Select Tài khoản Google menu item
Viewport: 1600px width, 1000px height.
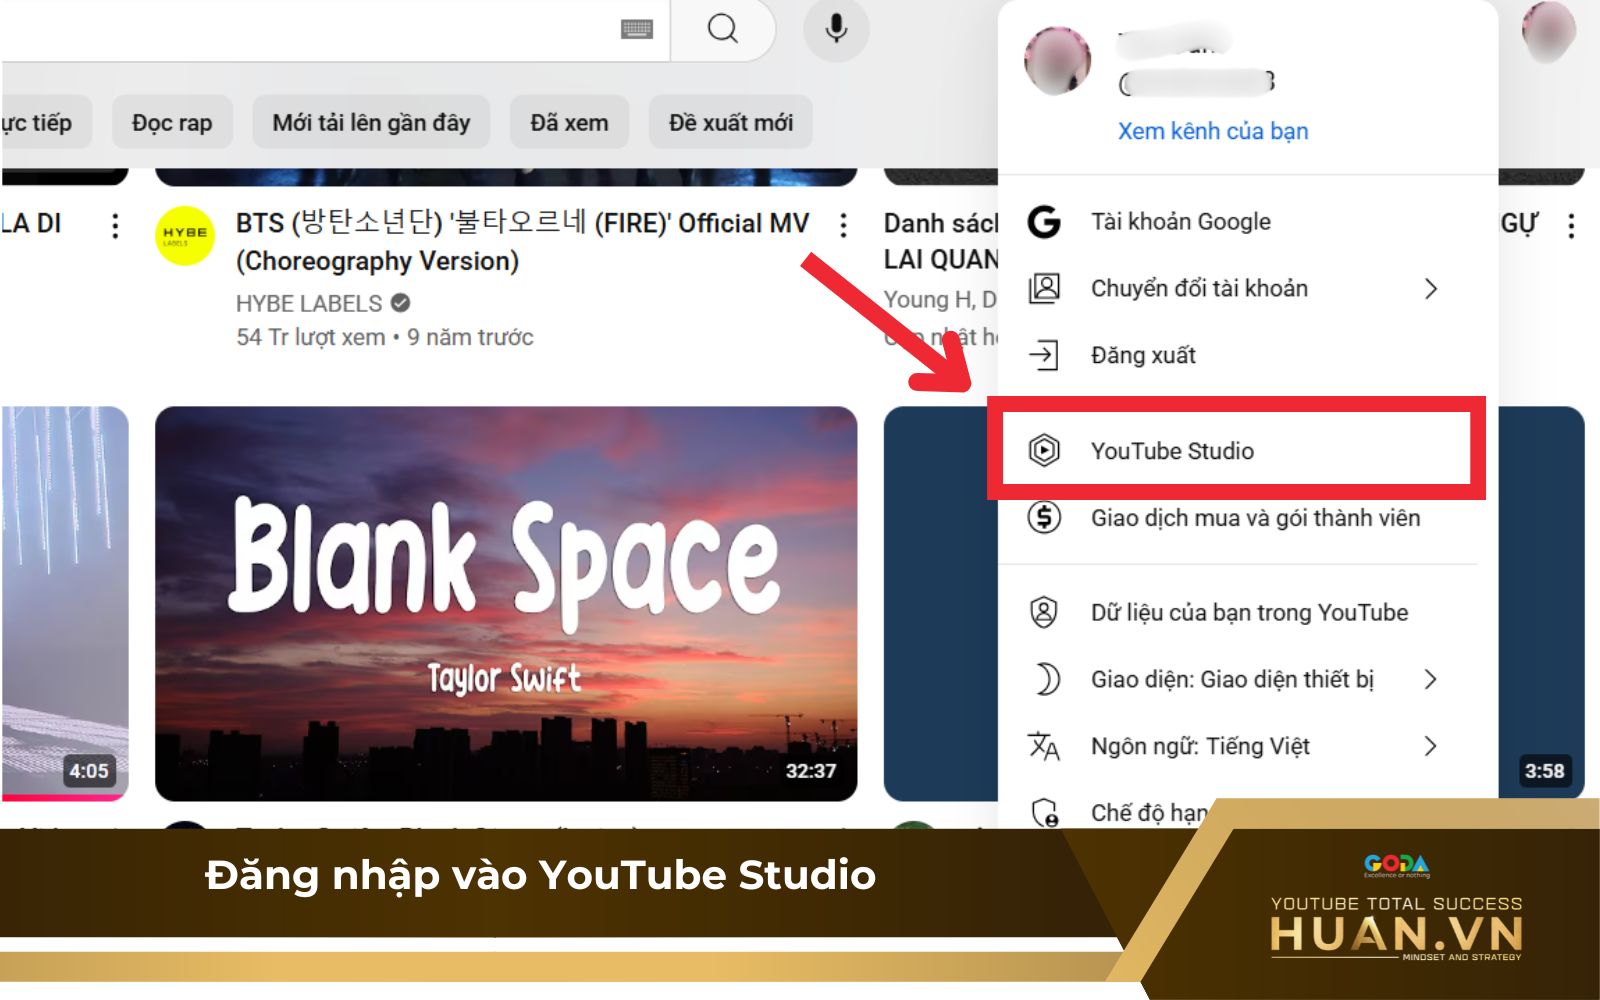click(1247, 221)
